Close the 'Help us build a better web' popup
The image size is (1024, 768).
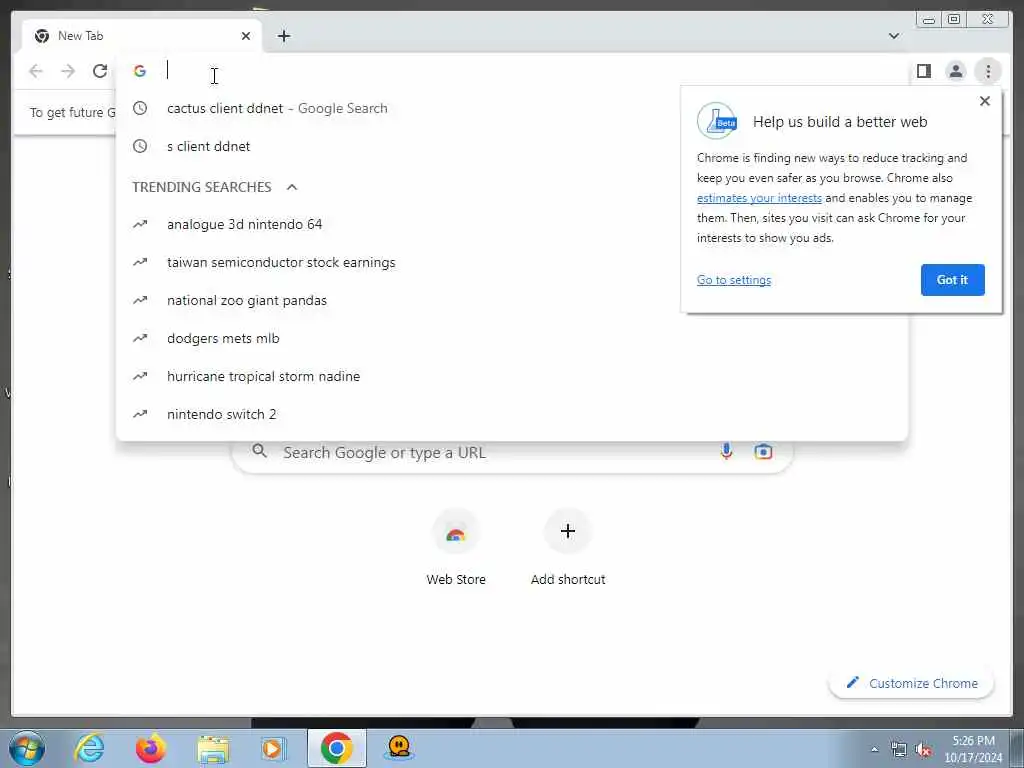click(985, 101)
